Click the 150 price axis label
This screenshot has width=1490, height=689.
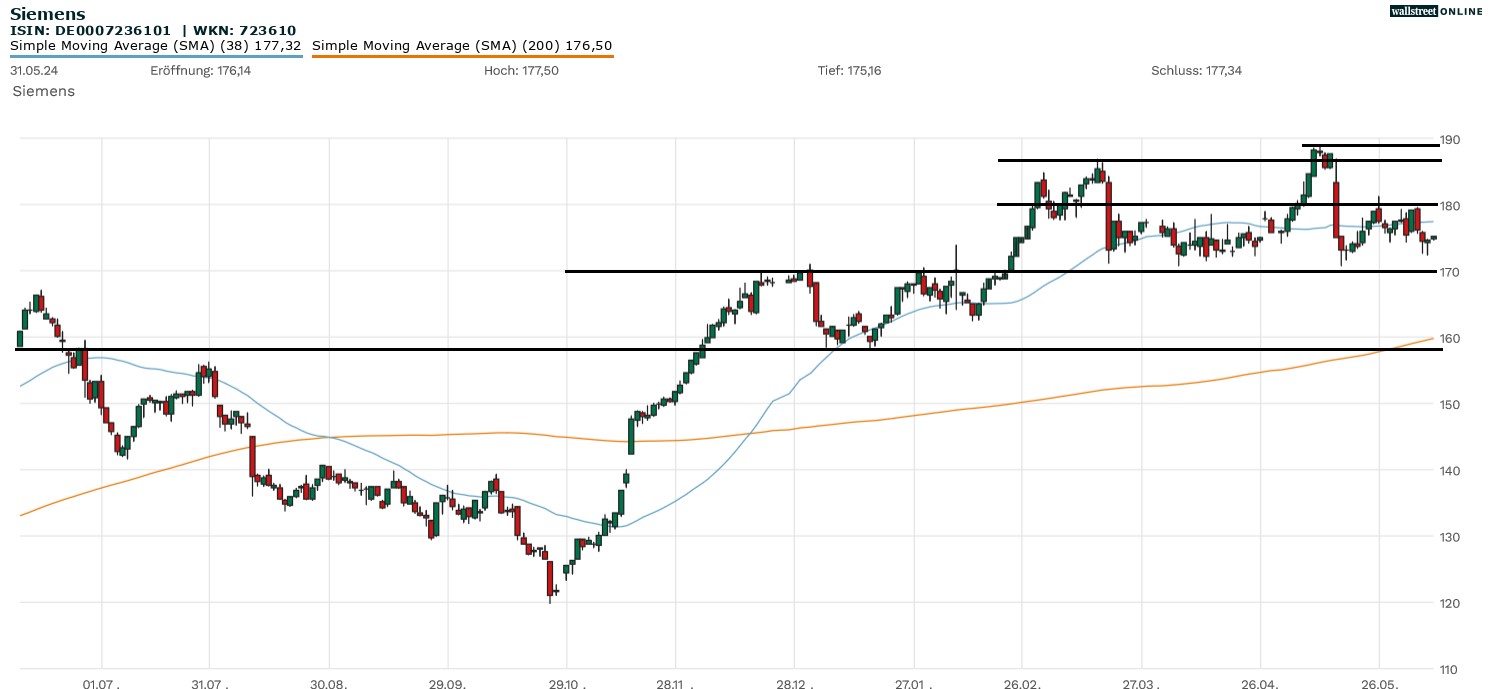[1450, 404]
